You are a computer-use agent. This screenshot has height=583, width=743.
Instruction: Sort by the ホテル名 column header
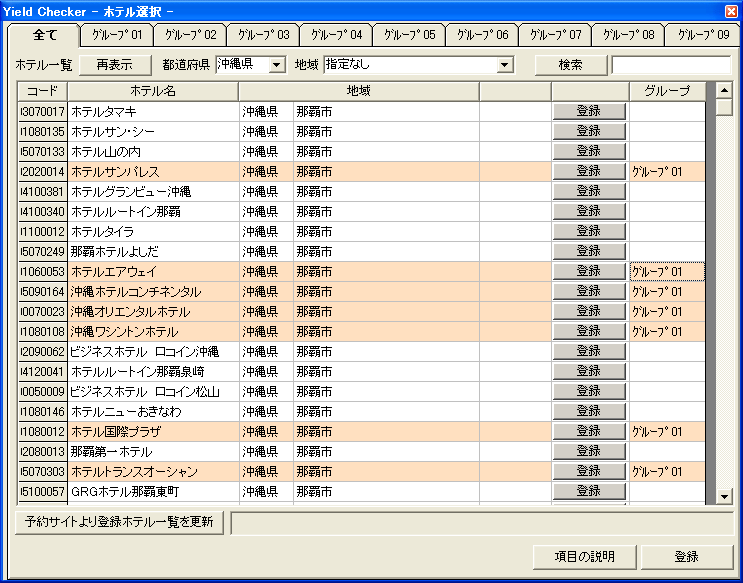(x=152, y=91)
